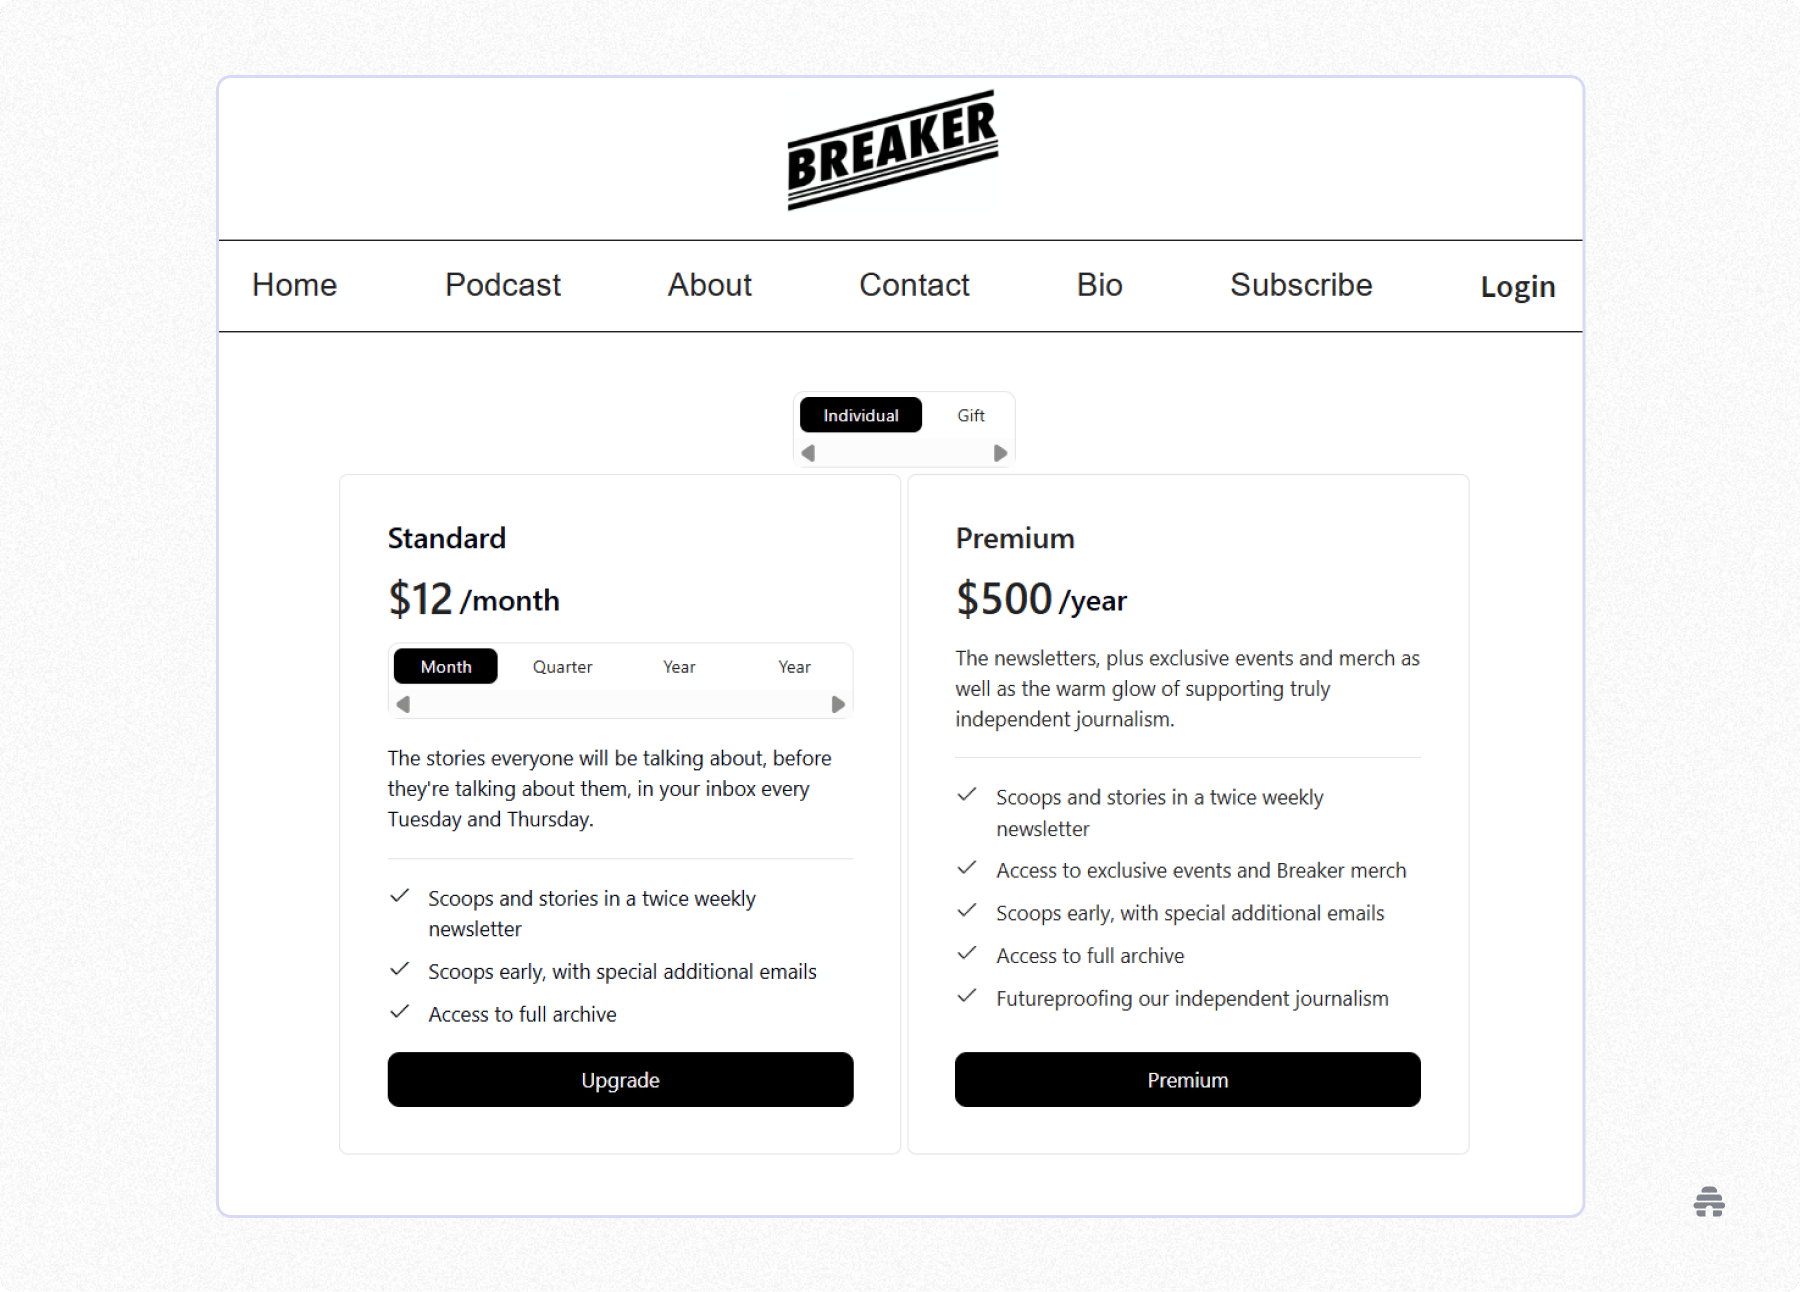Click the checkmark beside Access to full archive
Screen dimensions: 1800x1292
tap(401, 1012)
